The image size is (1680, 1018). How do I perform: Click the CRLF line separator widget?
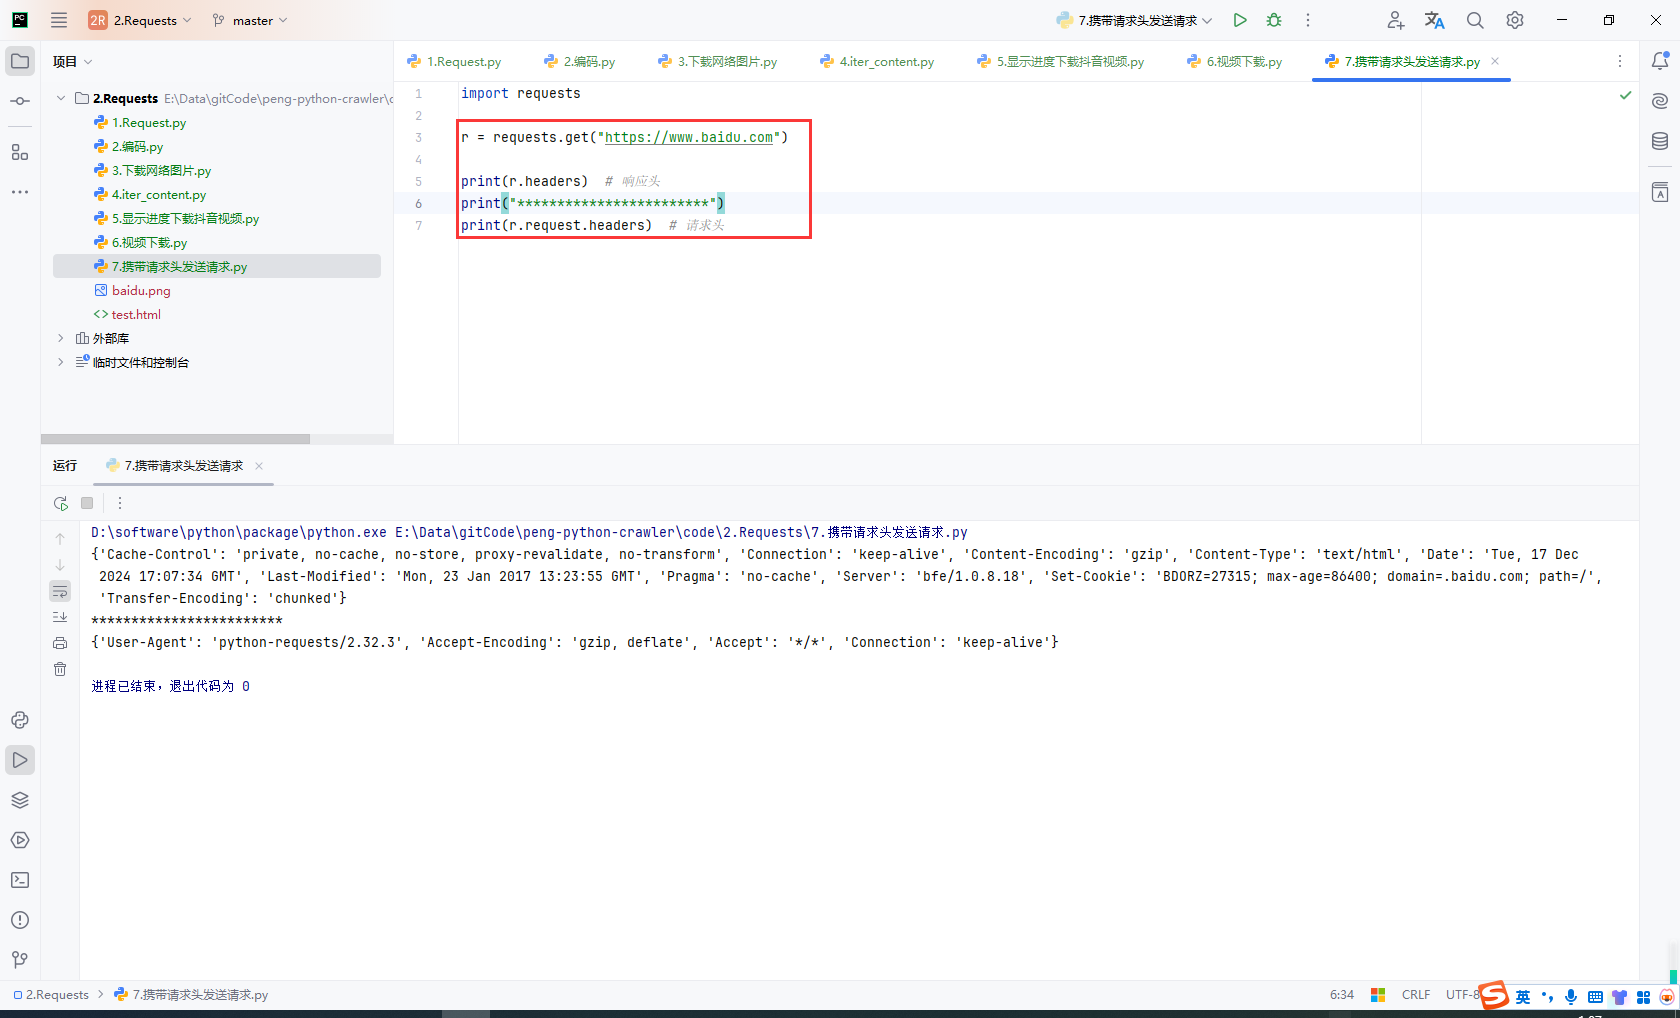[1416, 995]
